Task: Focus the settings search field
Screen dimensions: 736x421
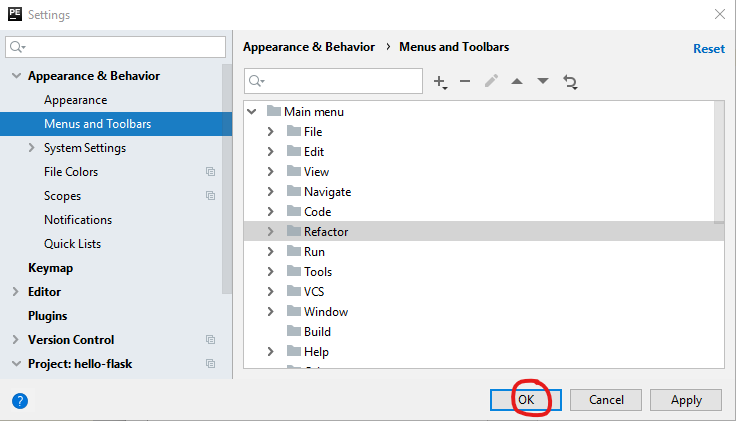Action: click(x=115, y=47)
